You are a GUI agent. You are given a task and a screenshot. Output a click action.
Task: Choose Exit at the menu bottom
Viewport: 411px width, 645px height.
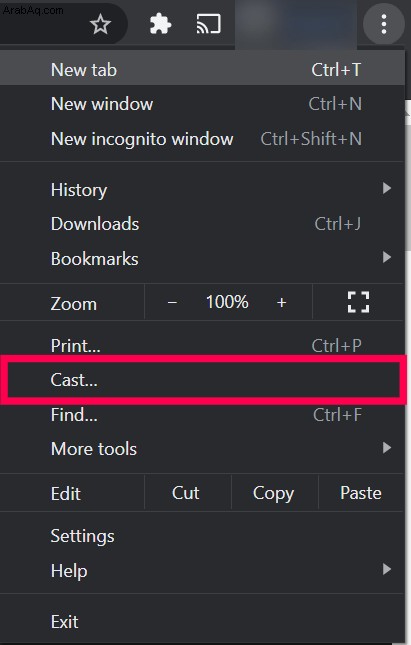[202, 622]
